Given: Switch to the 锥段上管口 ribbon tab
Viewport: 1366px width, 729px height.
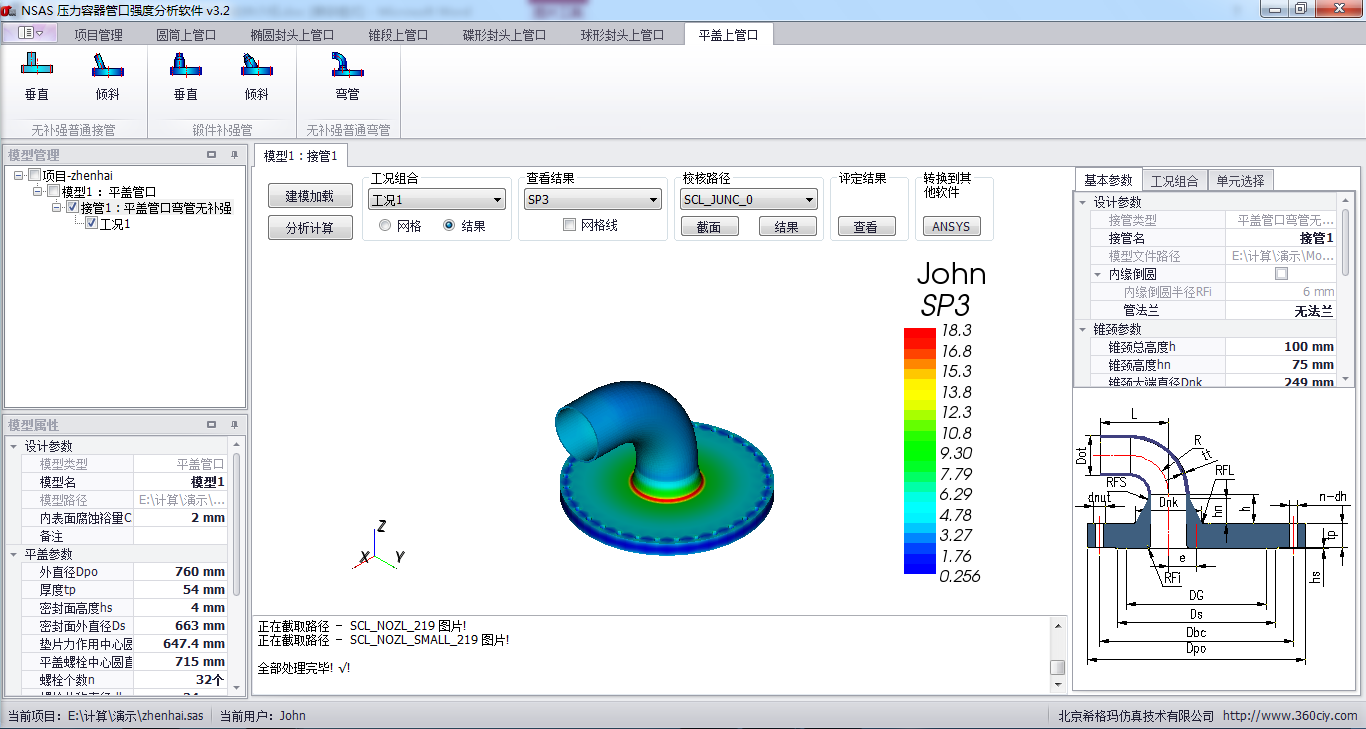Looking at the screenshot, I should 398,35.
